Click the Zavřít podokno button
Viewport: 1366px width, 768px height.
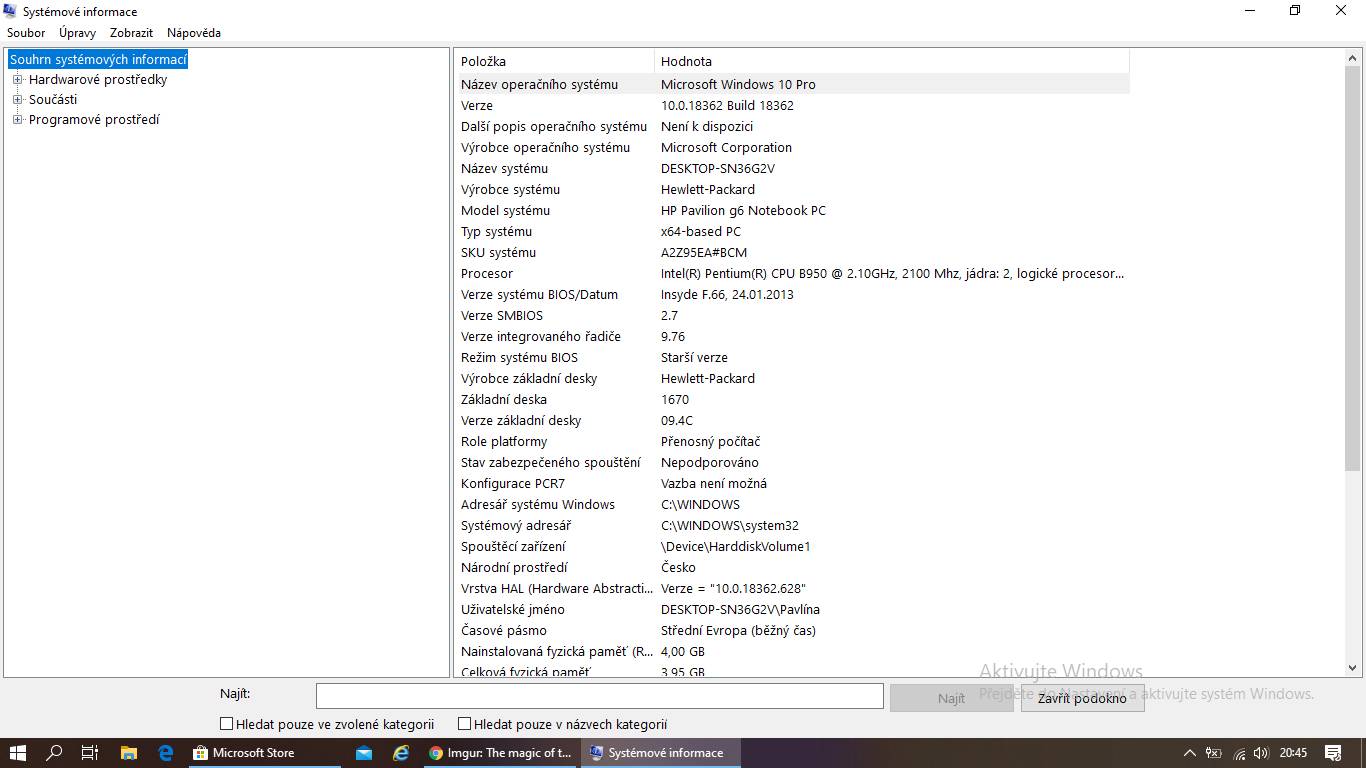[x=1082, y=698]
